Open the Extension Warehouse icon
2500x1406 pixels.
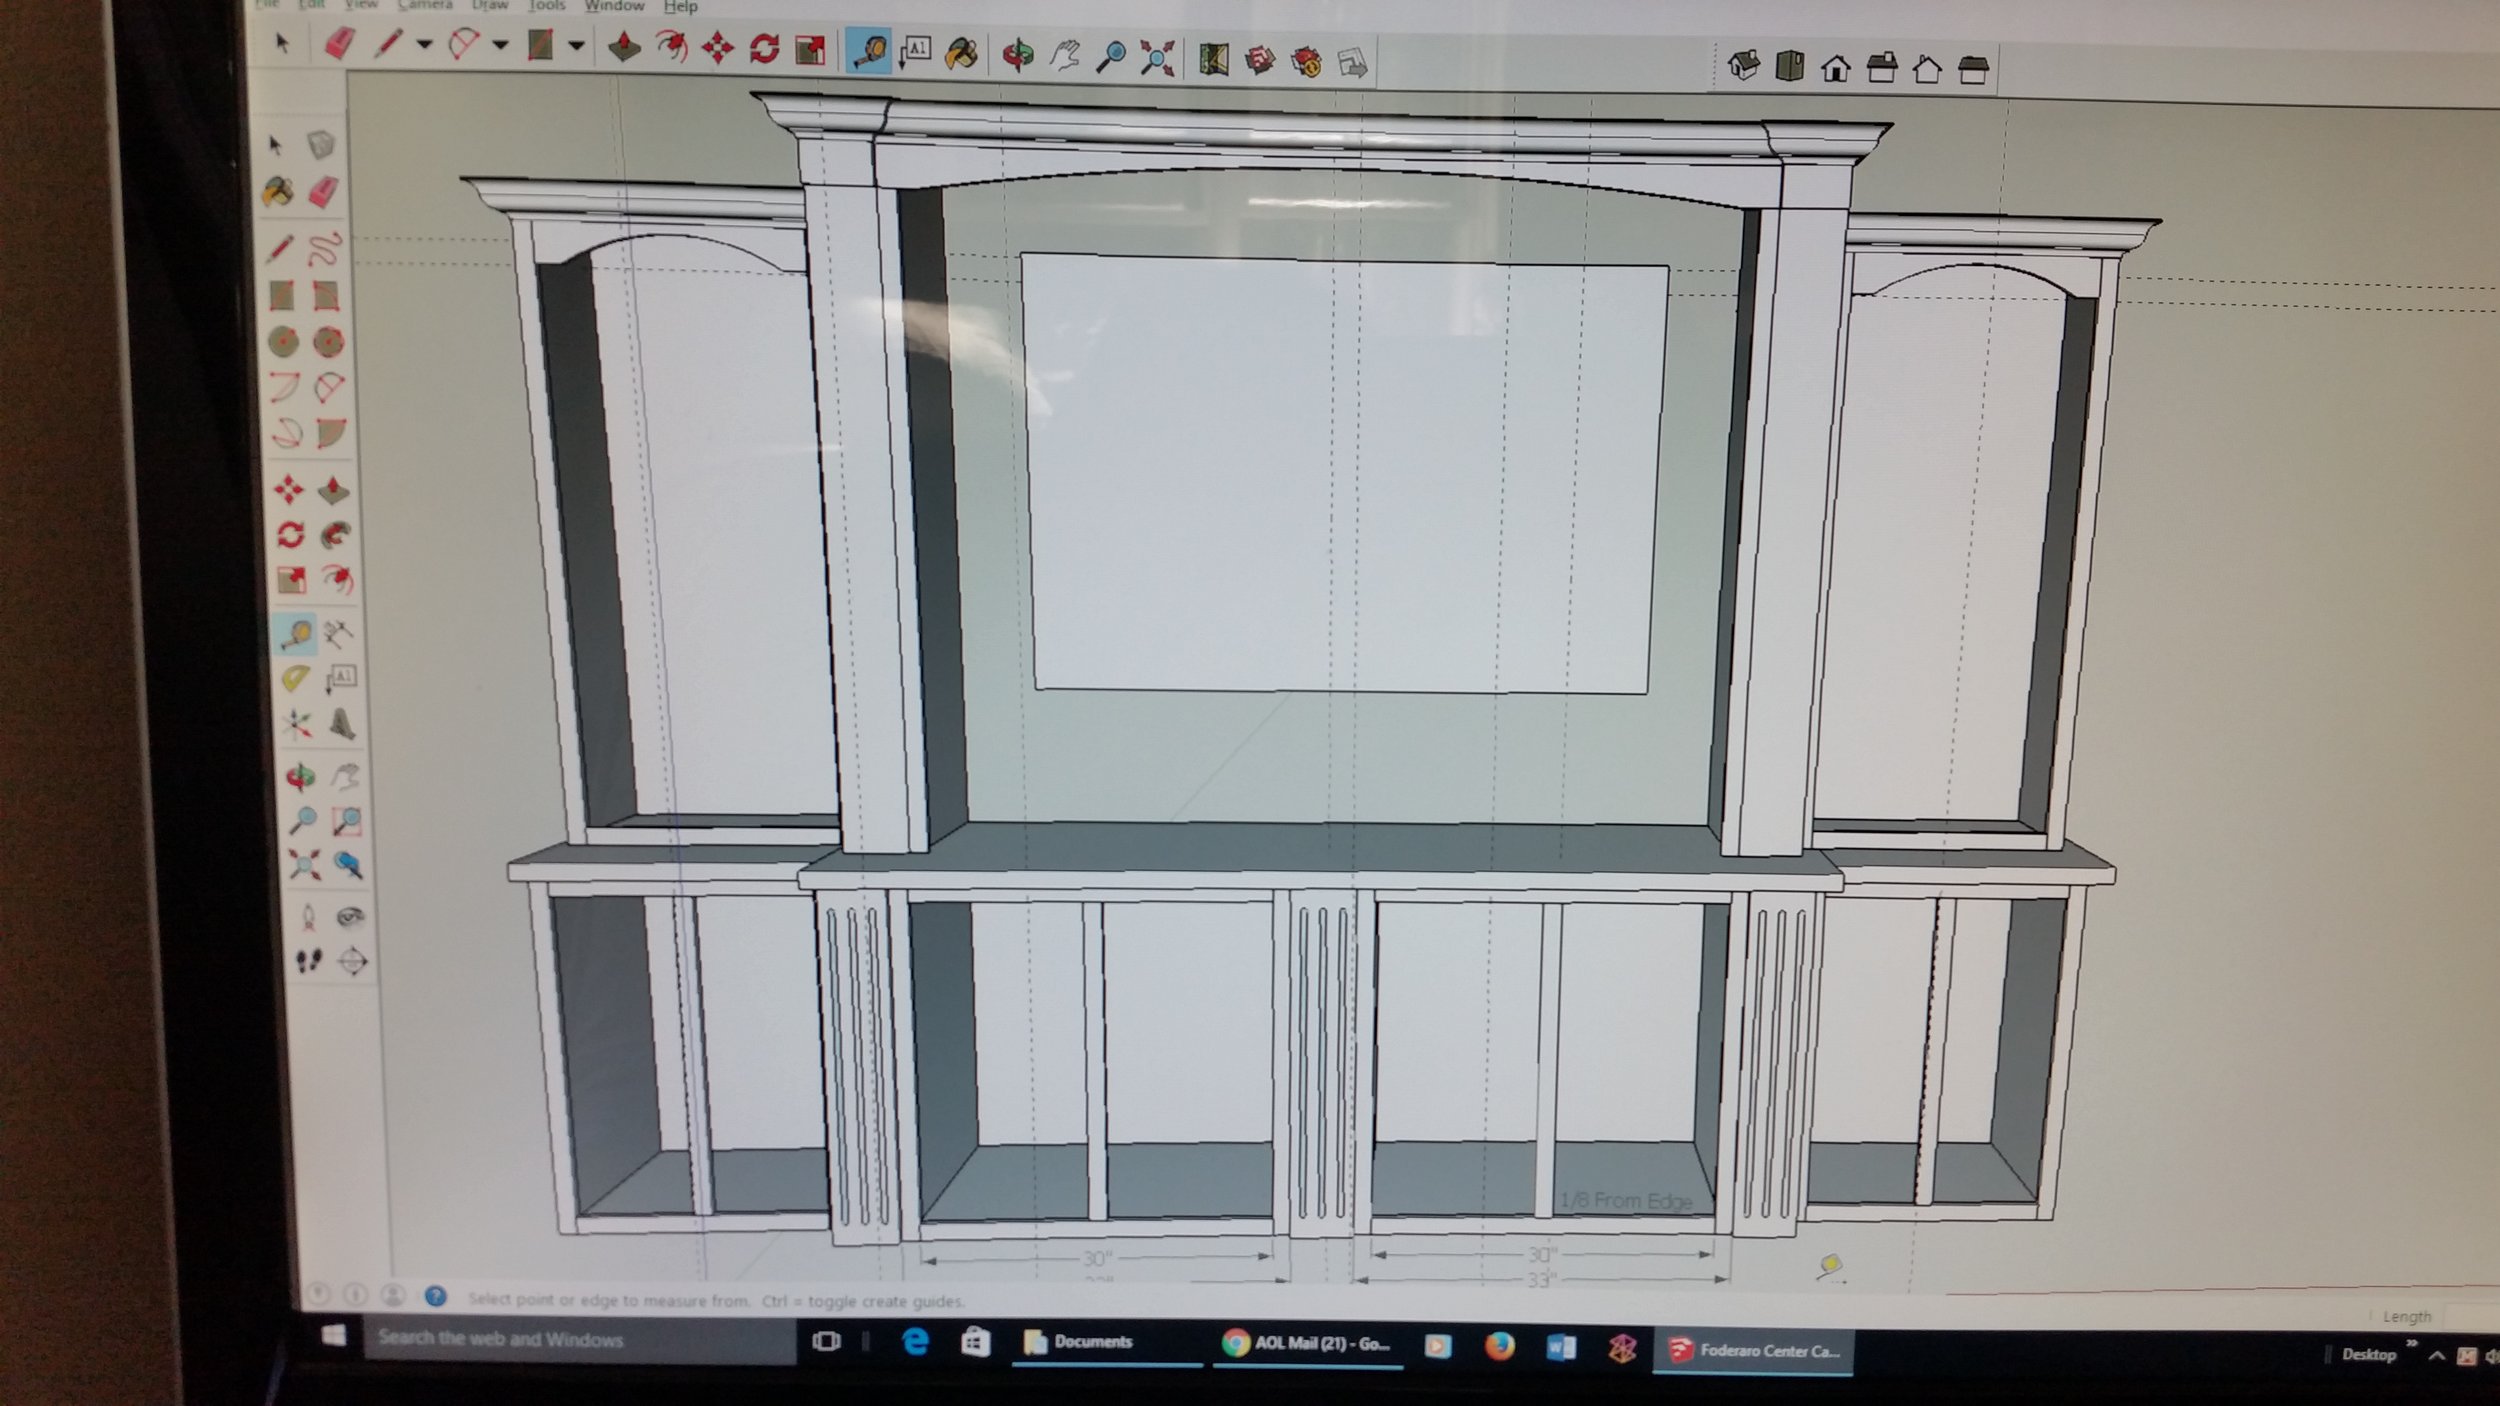click(x=1306, y=62)
